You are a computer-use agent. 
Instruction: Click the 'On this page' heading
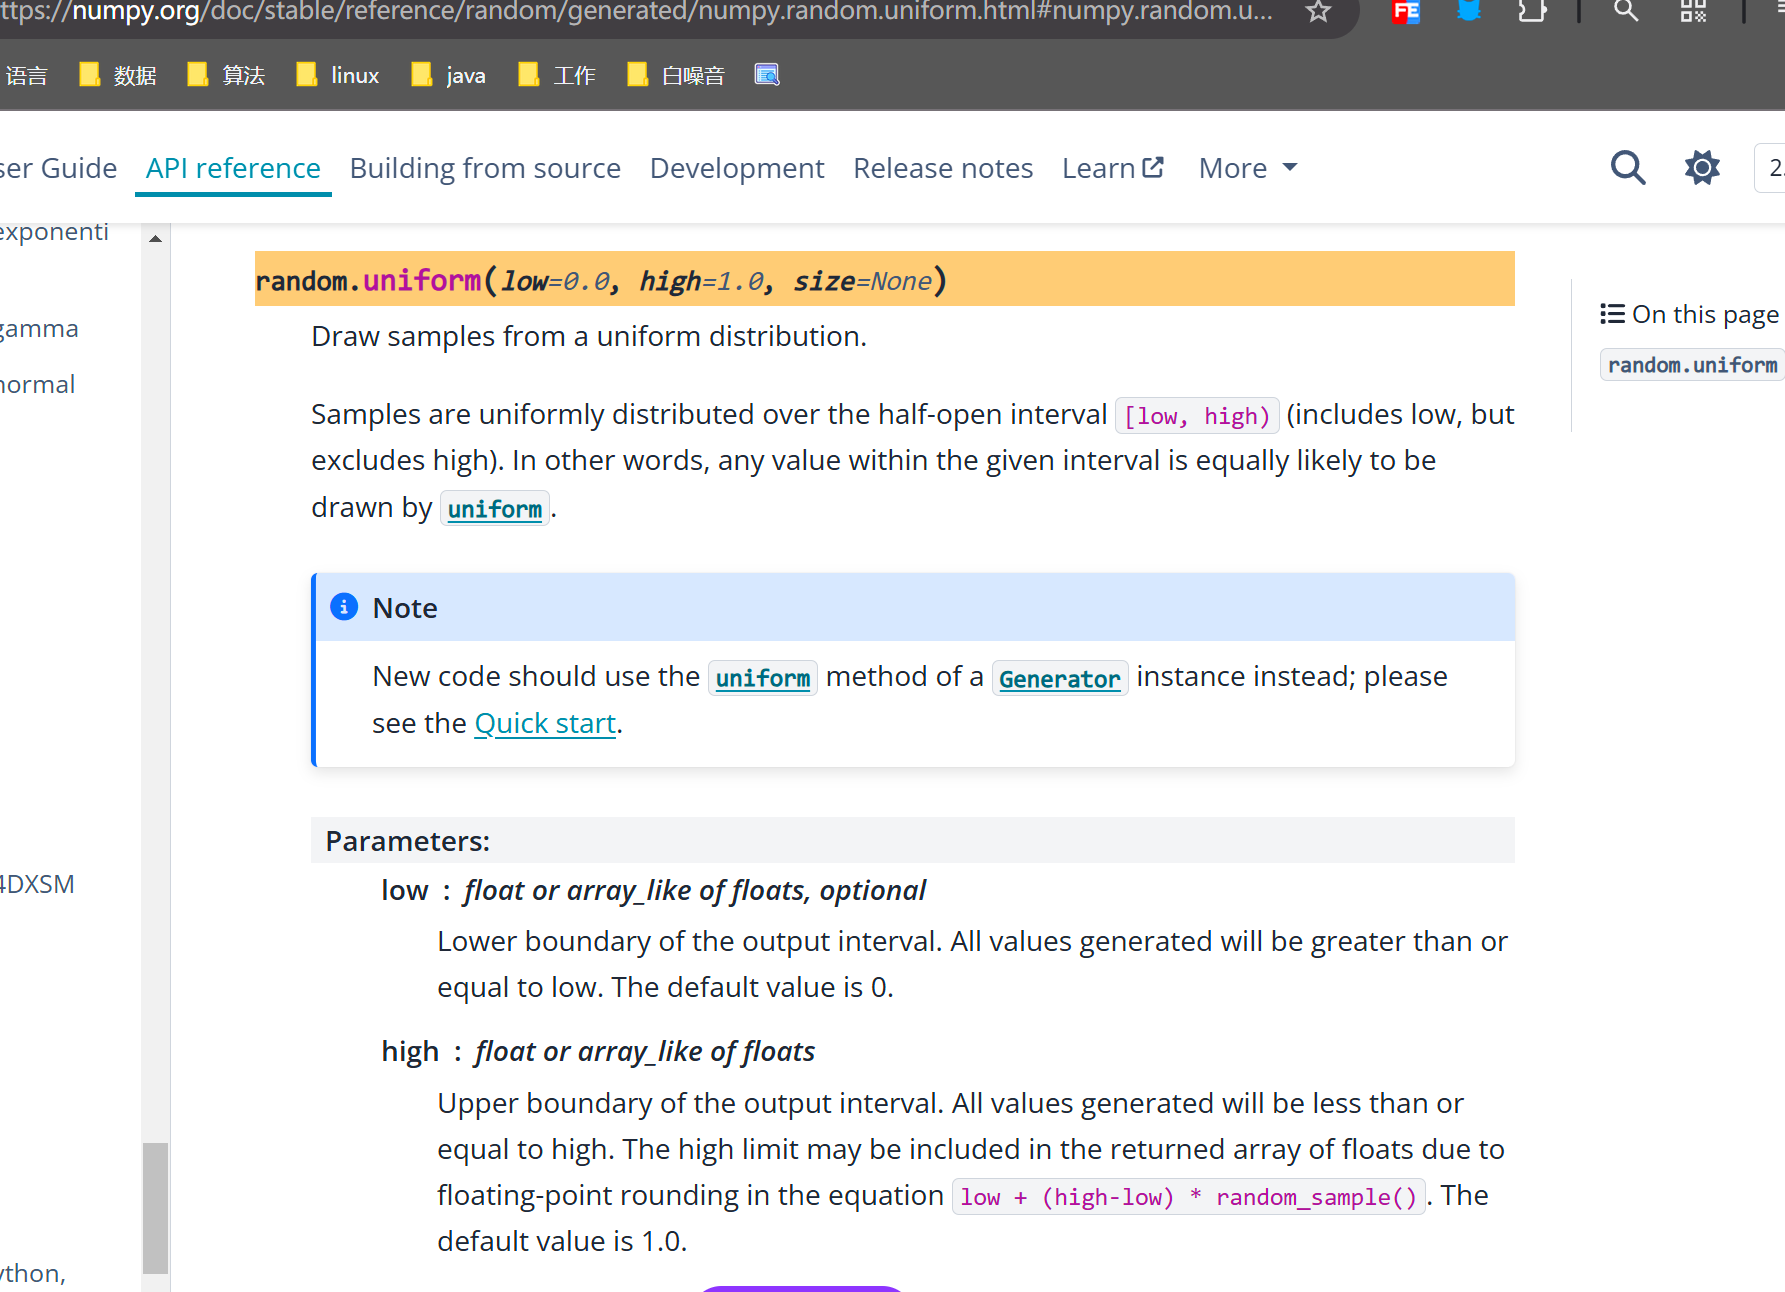point(1705,314)
